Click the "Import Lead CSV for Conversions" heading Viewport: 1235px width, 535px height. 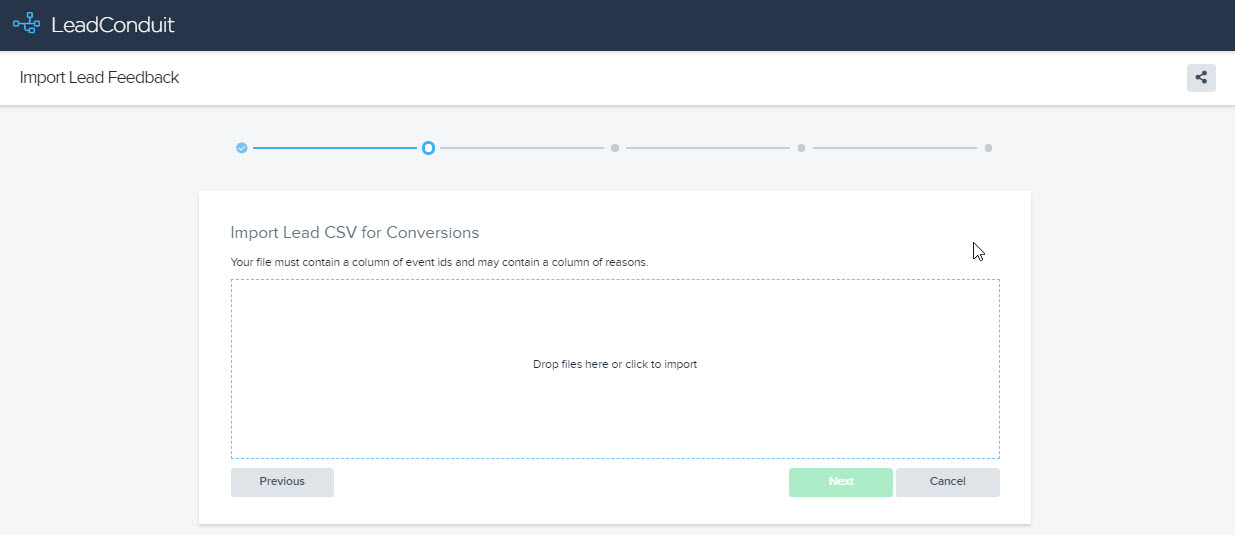[x=355, y=233]
